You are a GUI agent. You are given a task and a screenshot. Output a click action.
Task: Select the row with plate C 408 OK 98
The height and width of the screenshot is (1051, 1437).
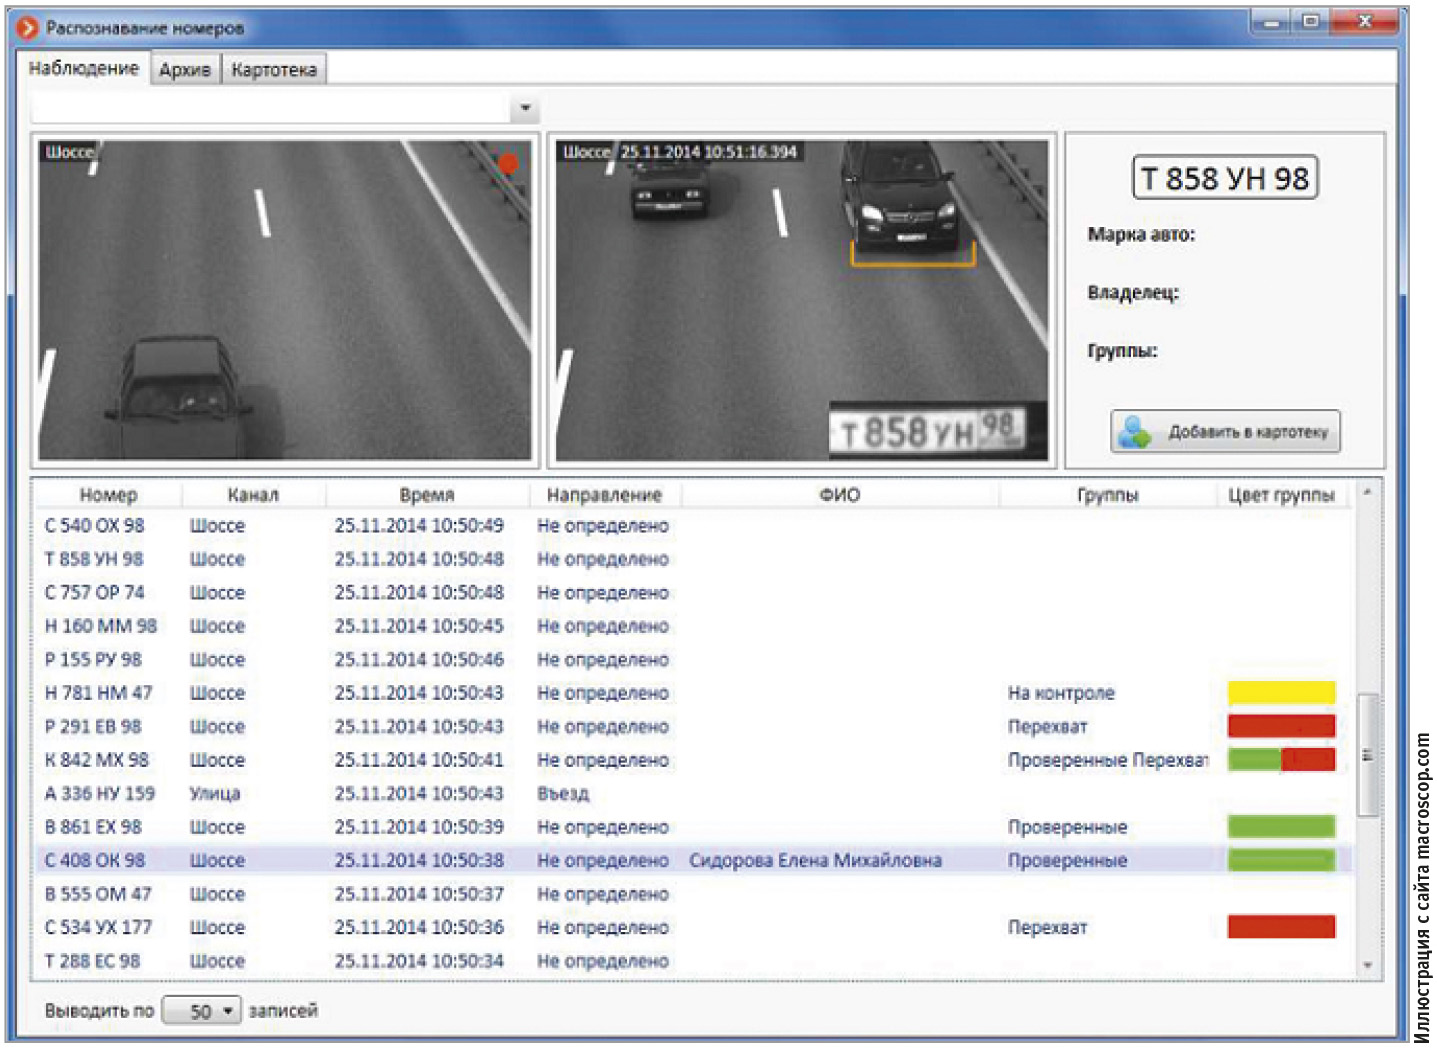point(694,860)
